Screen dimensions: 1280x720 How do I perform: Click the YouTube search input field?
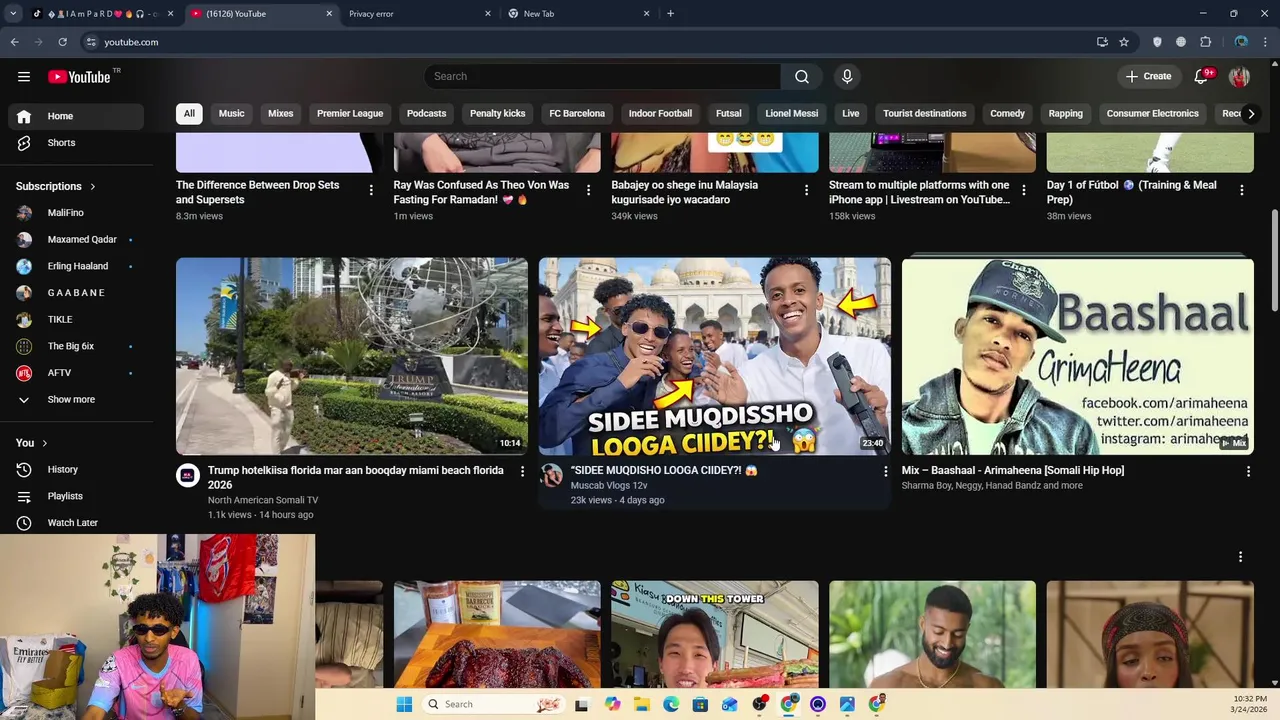pos(602,77)
